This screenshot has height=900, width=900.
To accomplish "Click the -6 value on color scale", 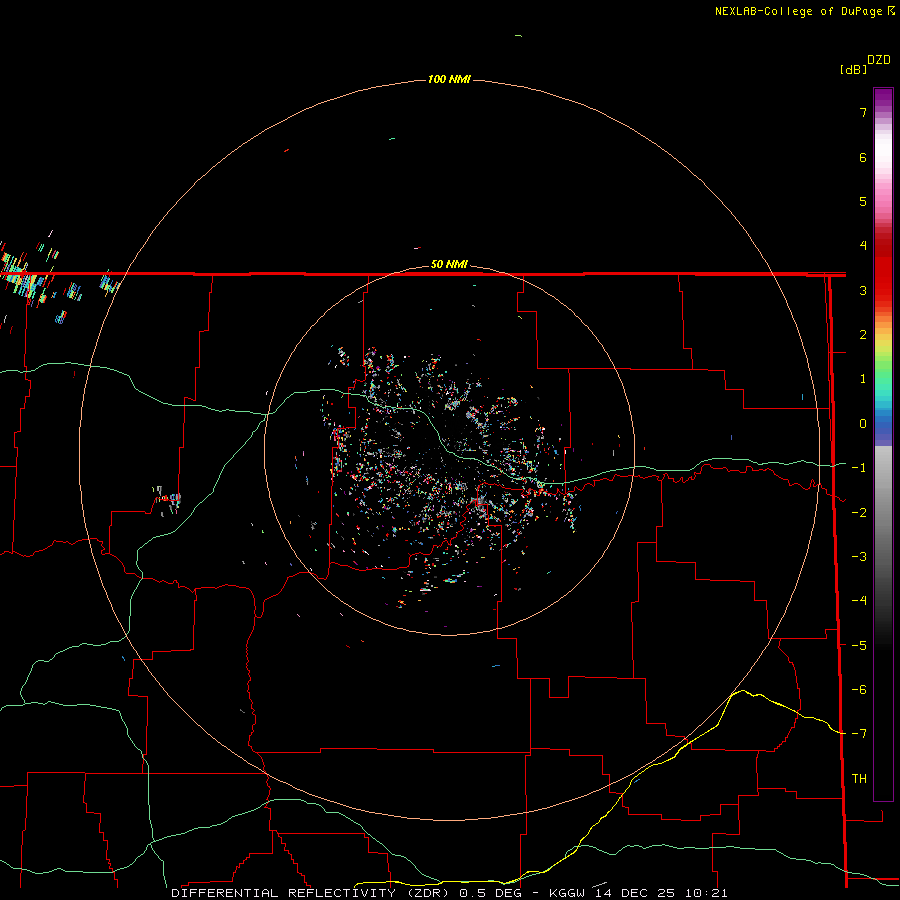I will click(x=859, y=690).
